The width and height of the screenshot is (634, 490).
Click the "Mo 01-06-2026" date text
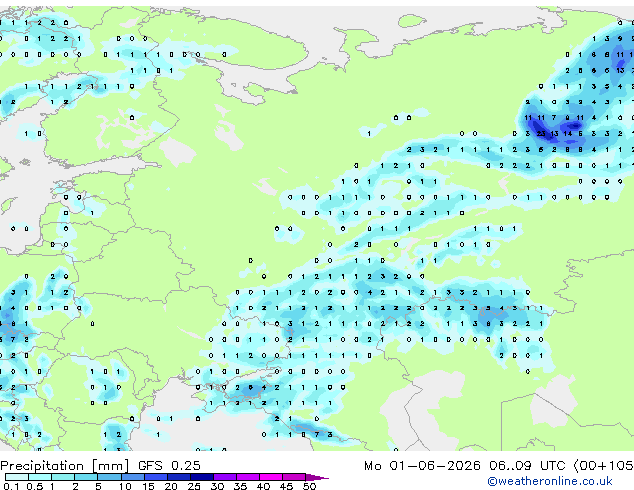click(x=422, y=466)
